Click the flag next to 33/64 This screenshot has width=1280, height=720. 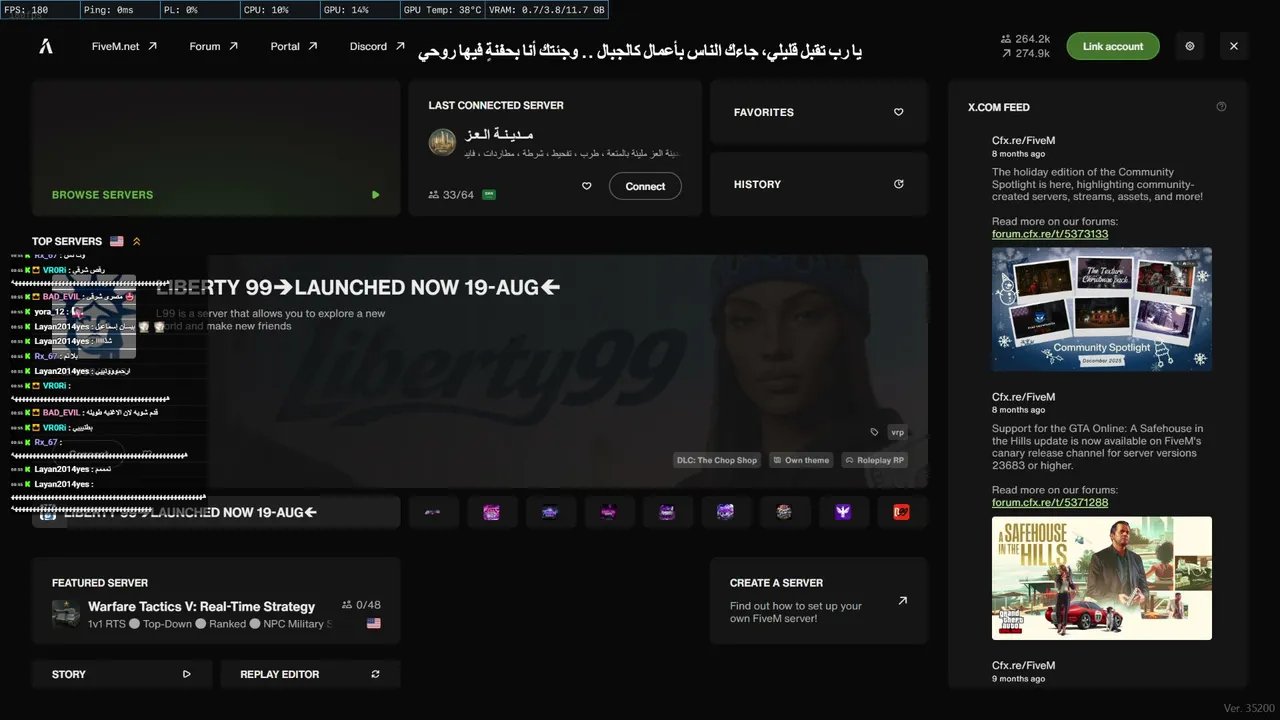(x=489, y=195)
